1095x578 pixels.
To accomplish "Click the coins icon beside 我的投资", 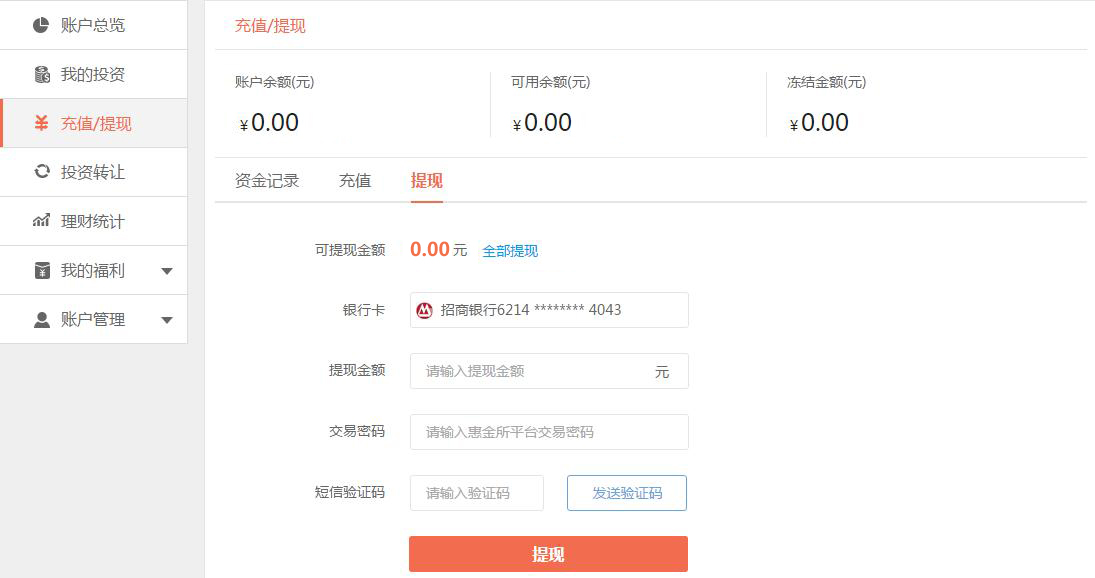I will pyautogui.click(x=42, y=74).
